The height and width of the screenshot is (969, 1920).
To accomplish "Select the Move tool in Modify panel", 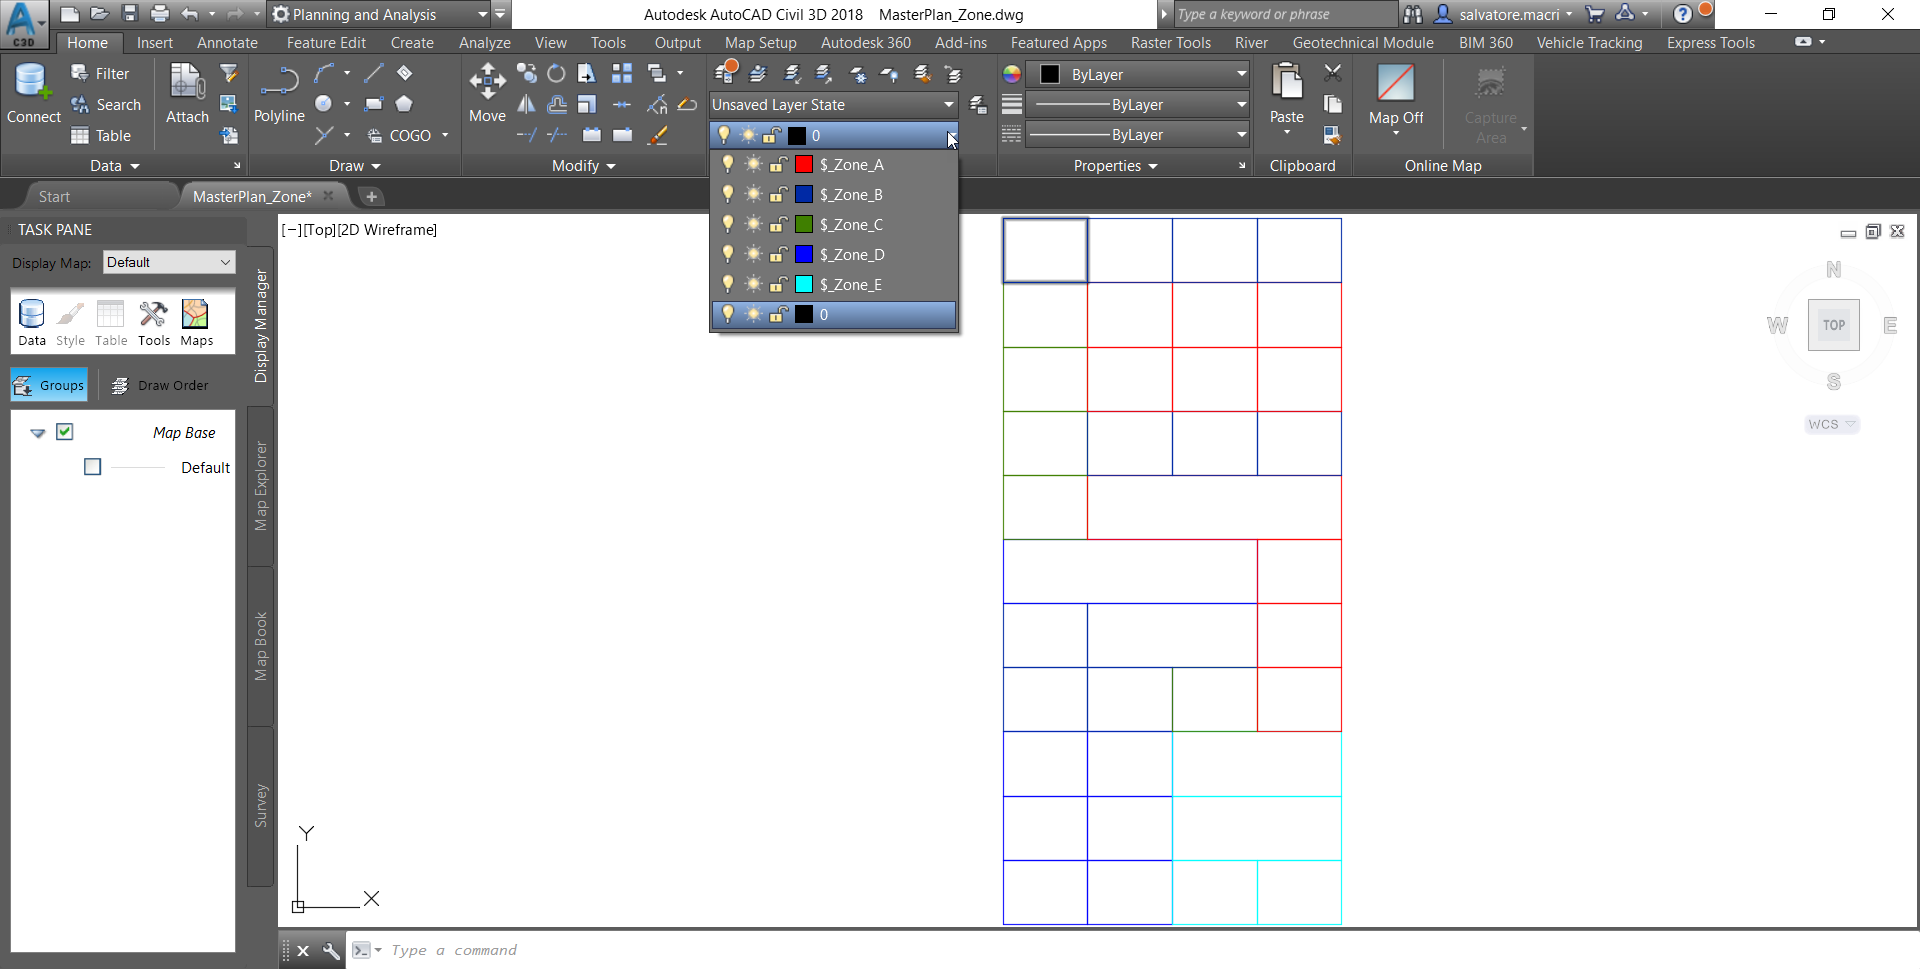I will [x=487, y=82].
